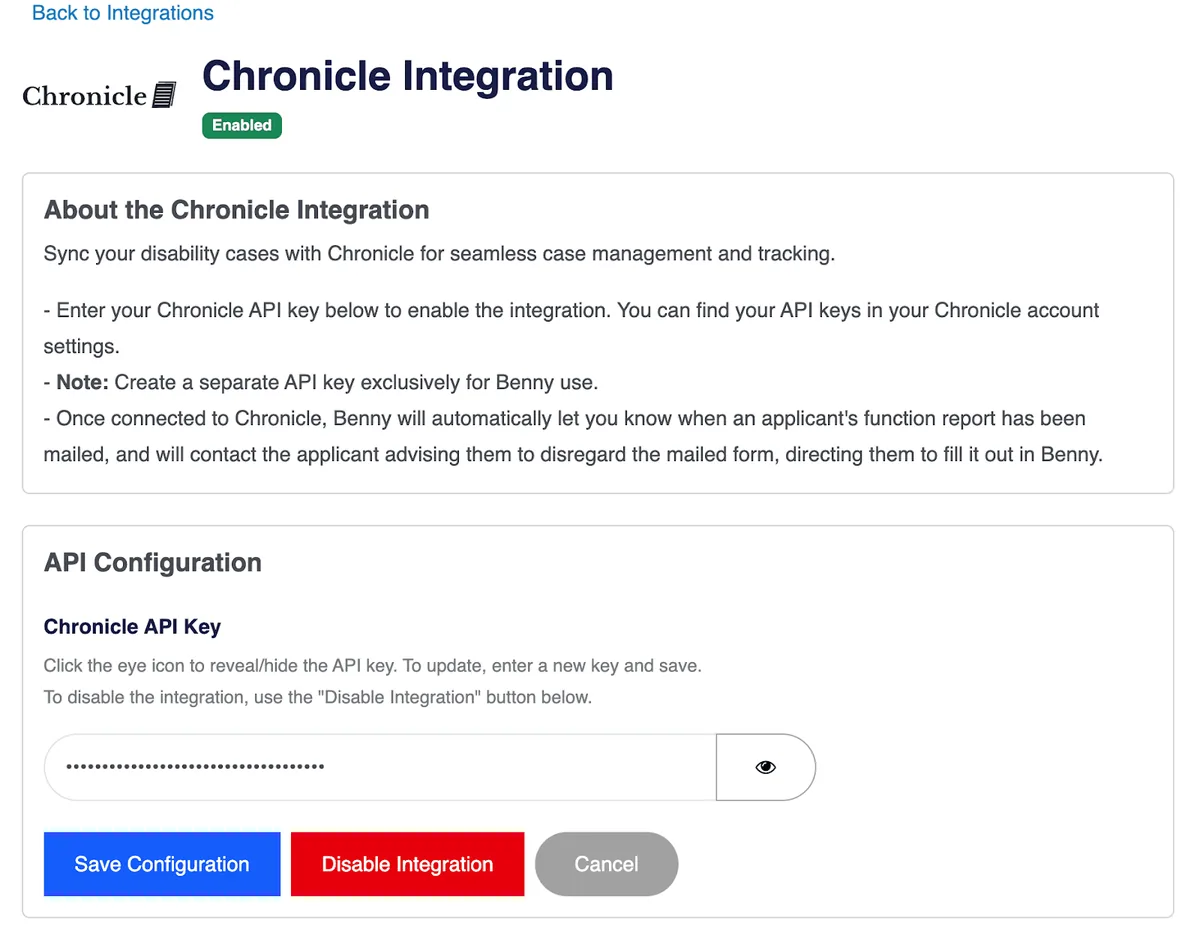Click the Chronicle Integration page title
1200x929 pixels.
[407, 75]
